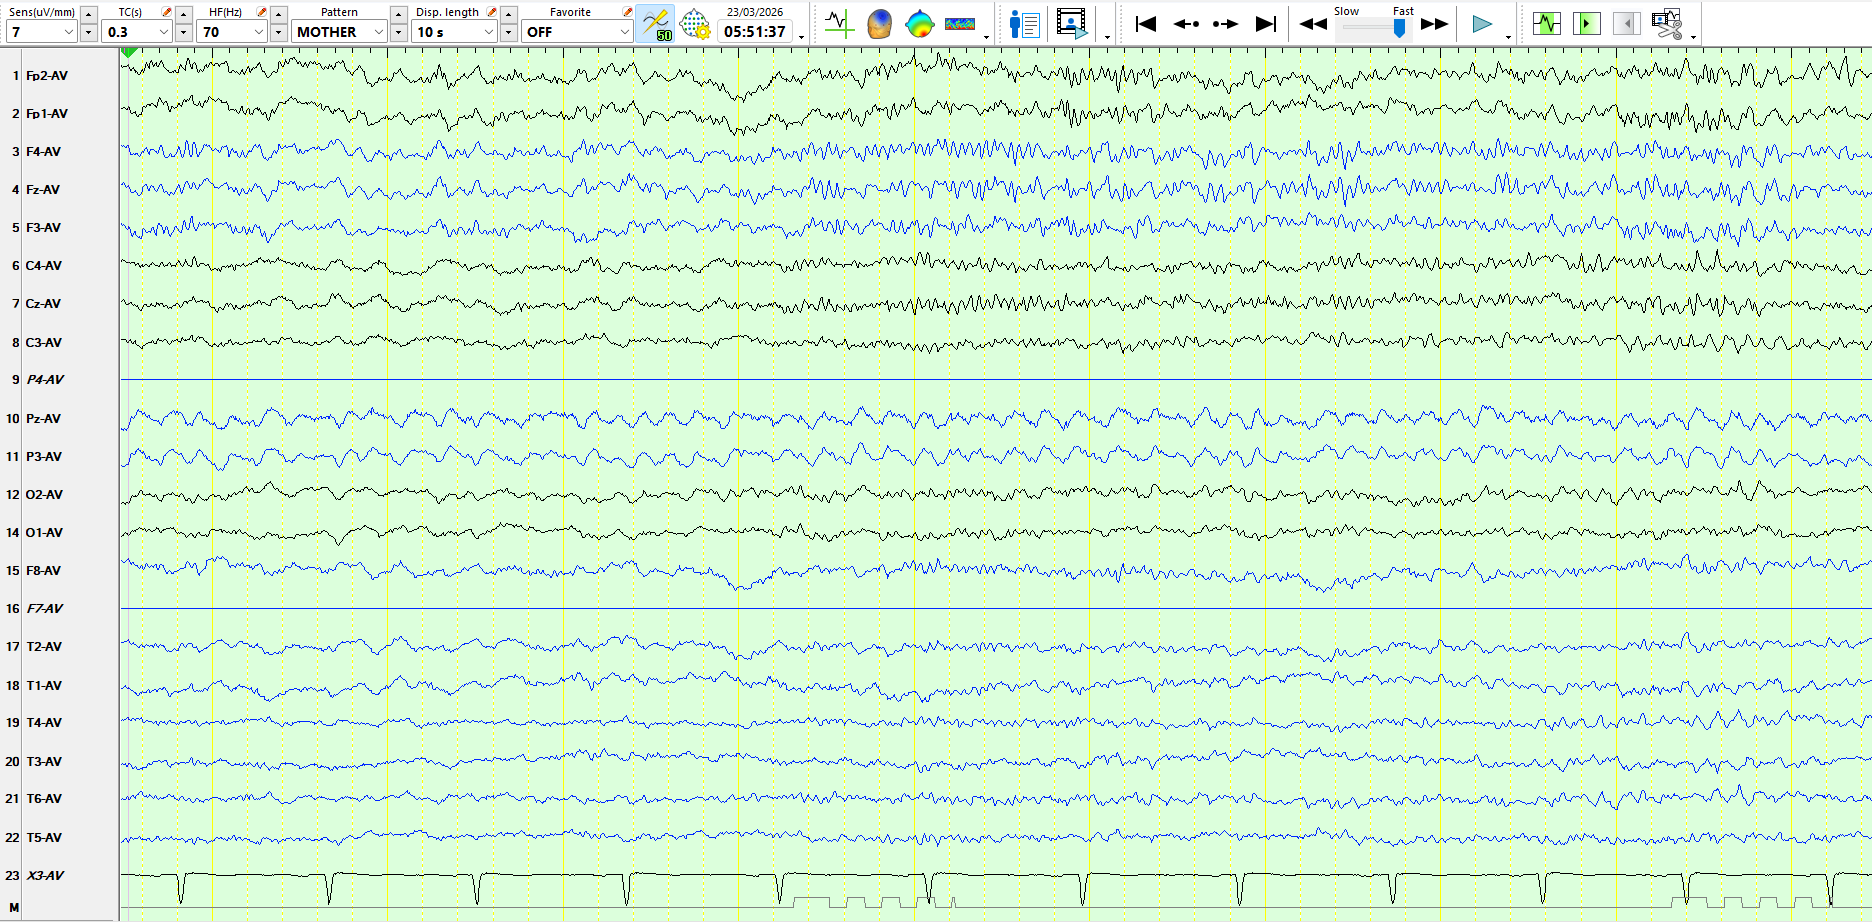Click the TC(s) edit pencil icon
Screen dimensions: 1872x923
[x=166, y=12]
